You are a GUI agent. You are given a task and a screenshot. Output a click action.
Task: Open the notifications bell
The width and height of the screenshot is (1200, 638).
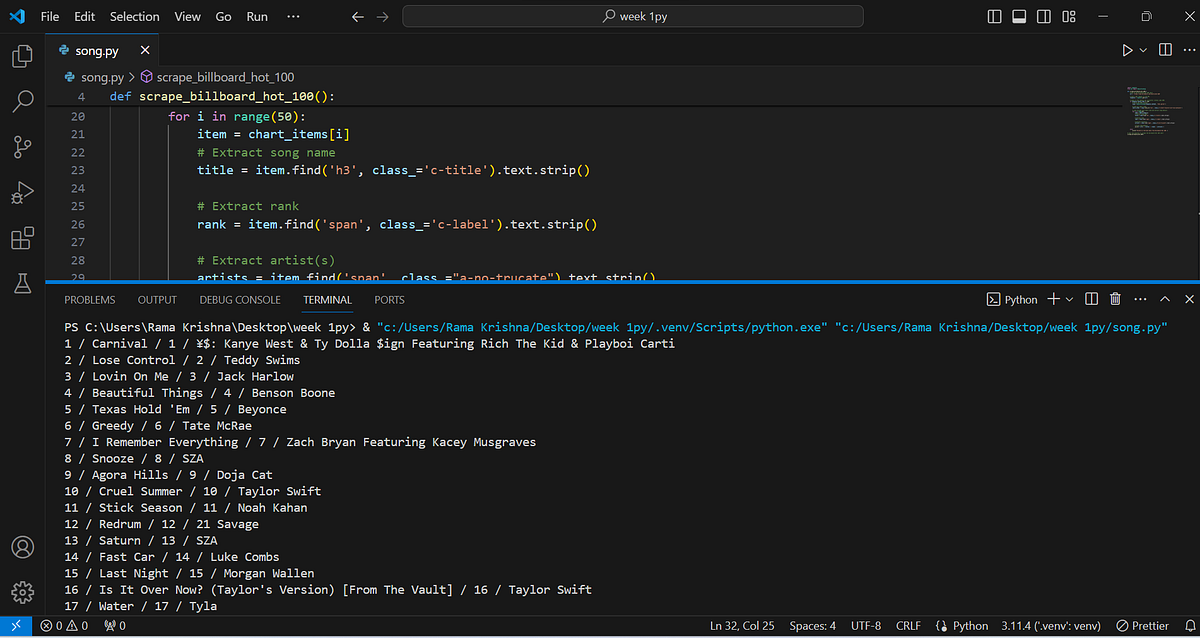pos(1190,625)
